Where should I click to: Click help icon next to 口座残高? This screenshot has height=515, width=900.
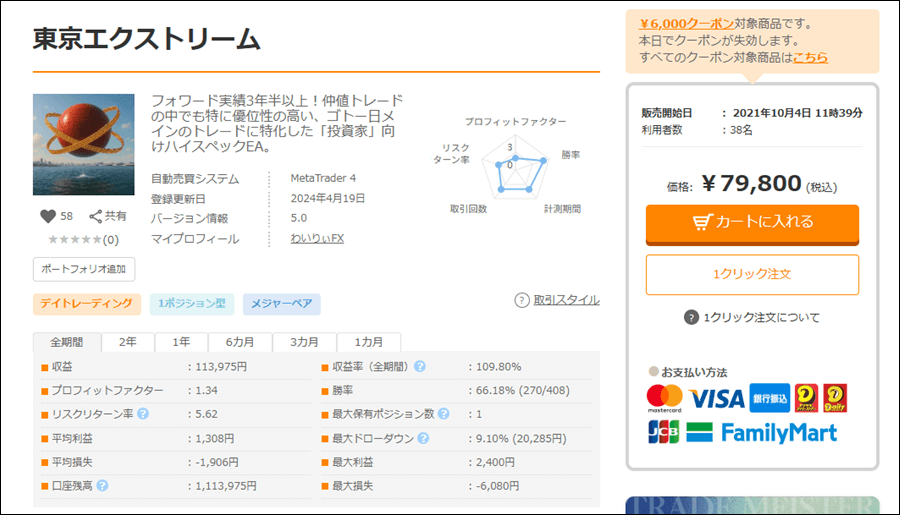103,486
